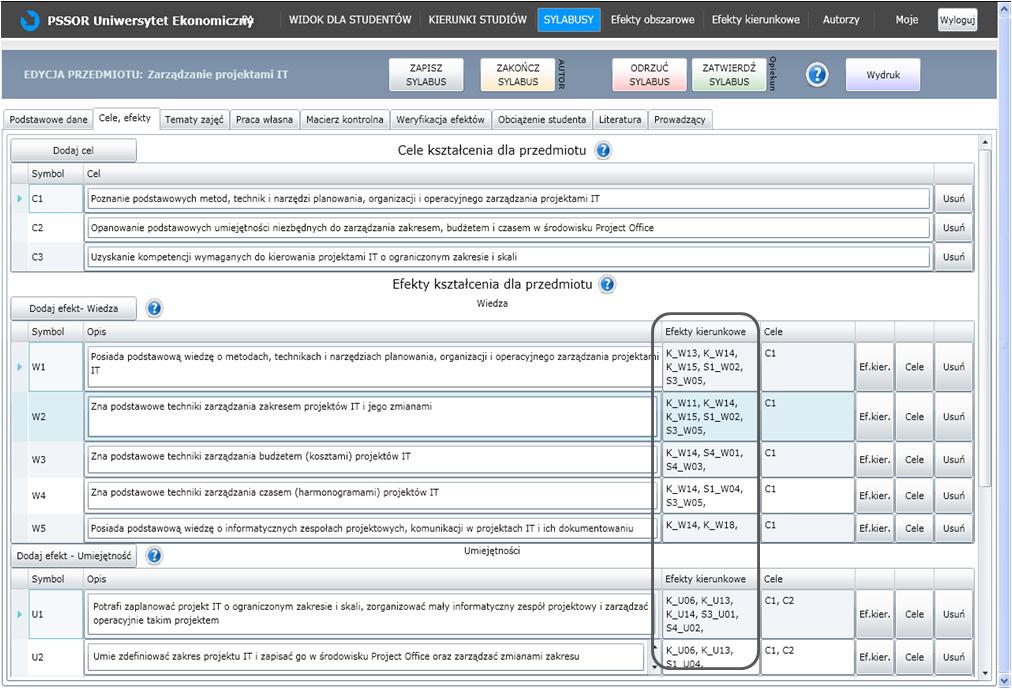The height and width of the screenshot is (689, 1012).
Task: Open Efekty kierunkowe menu item
Action: click(x=755, y=20)
